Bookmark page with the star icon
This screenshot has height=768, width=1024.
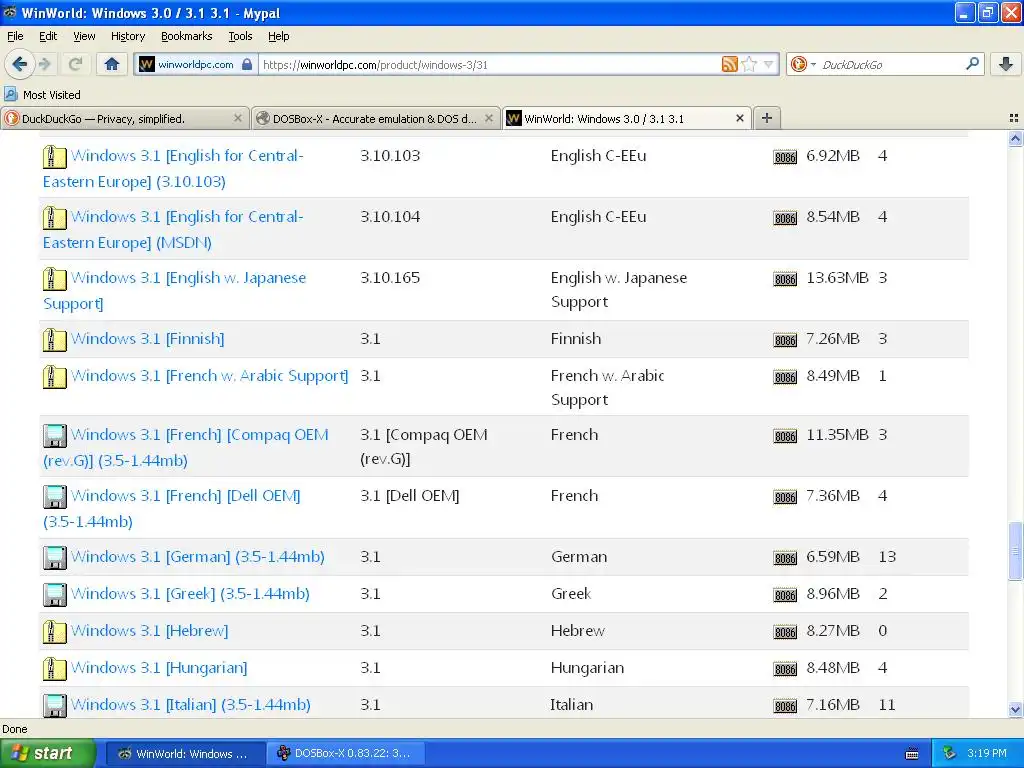(x=750, y=64)
